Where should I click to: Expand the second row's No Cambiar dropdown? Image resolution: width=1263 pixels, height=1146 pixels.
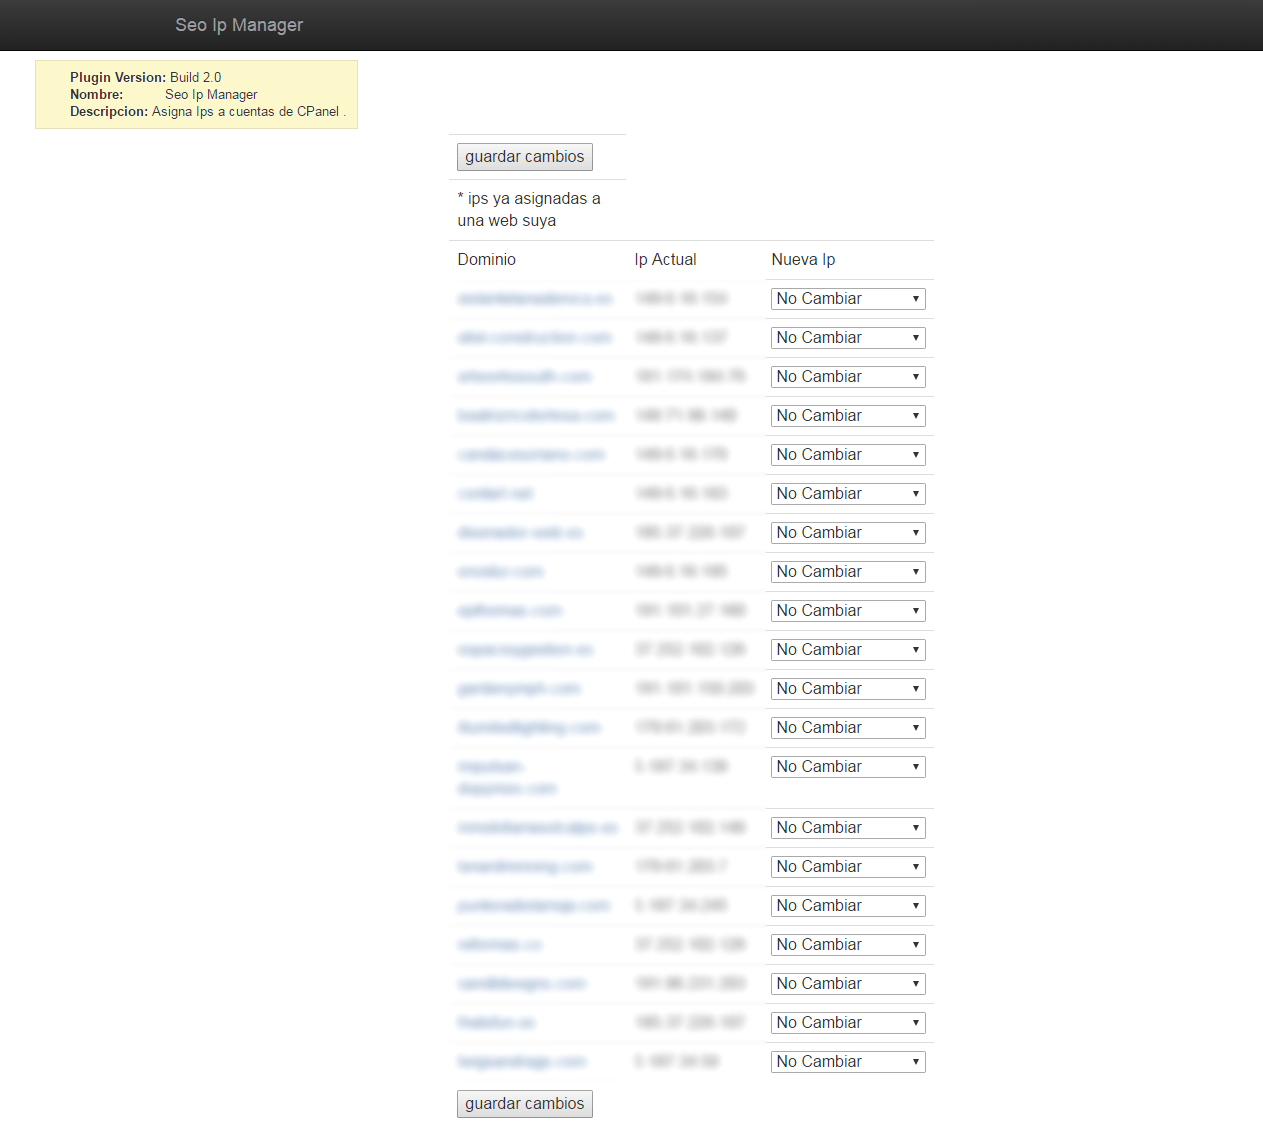pyautogui.click(x=847, y=338)
